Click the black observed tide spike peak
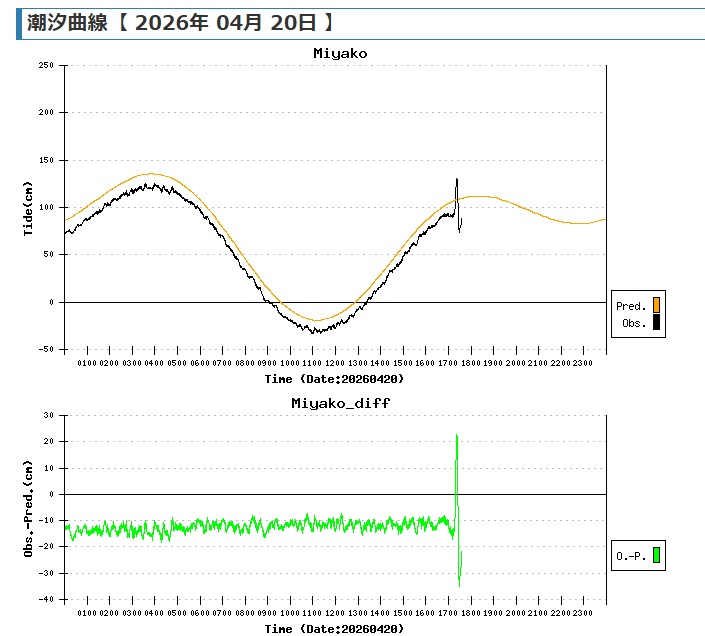Viewport: 705px width, 636px height. (x=457, y=180)
